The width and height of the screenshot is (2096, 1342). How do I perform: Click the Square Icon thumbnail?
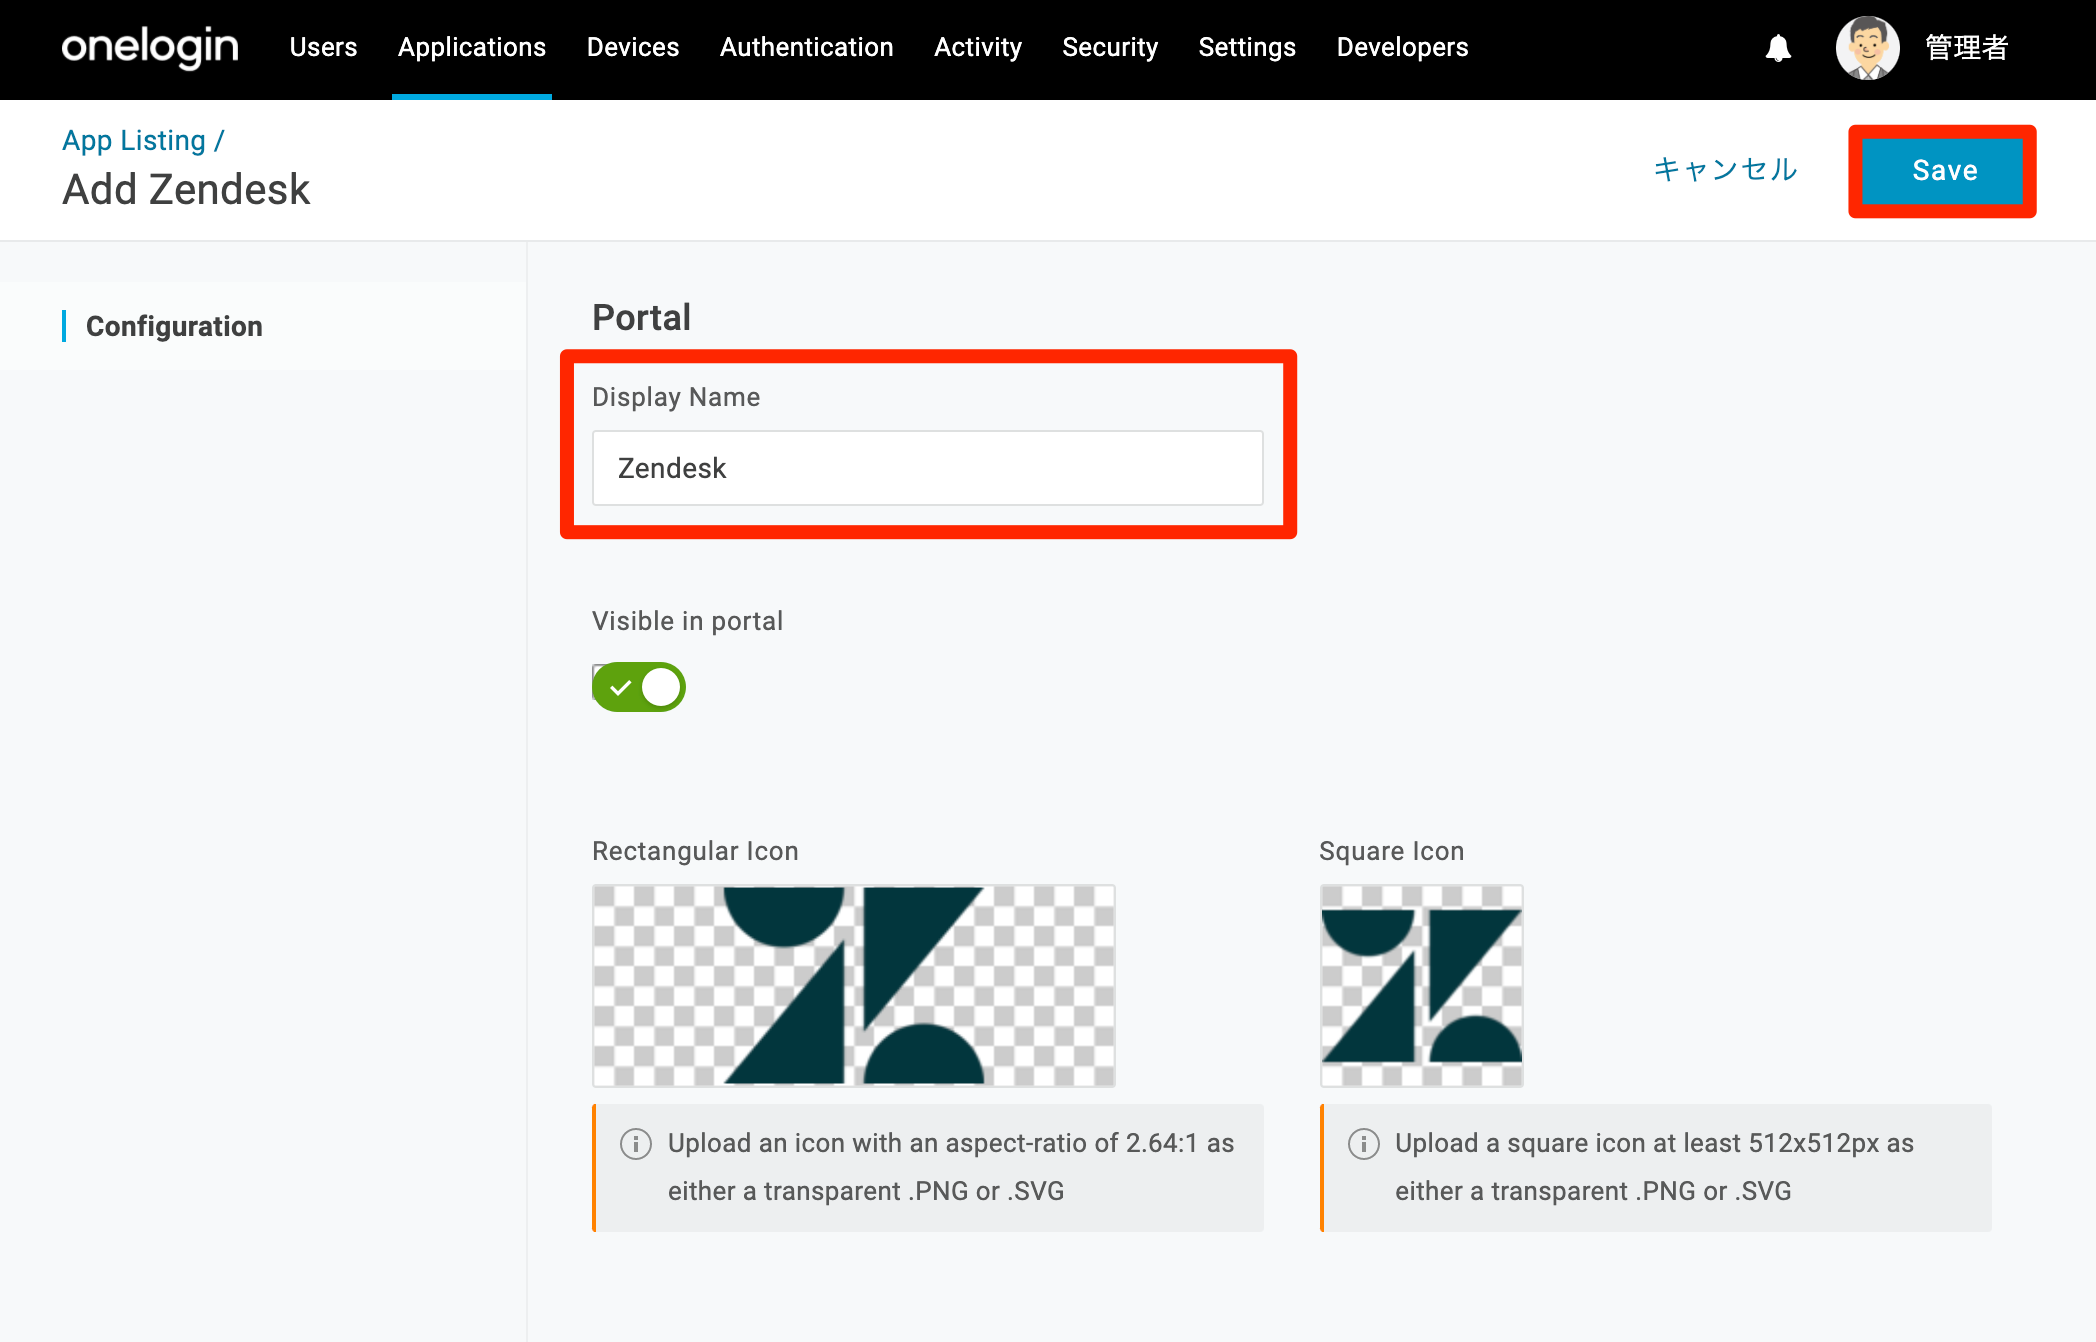[1422, 986]
